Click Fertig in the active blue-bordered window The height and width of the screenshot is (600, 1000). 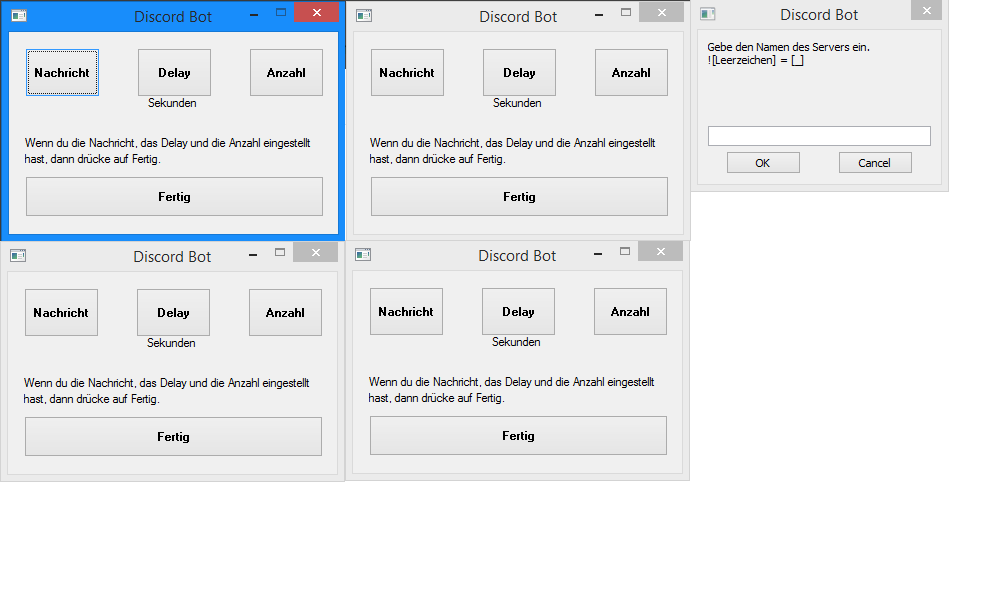[174, 196]
